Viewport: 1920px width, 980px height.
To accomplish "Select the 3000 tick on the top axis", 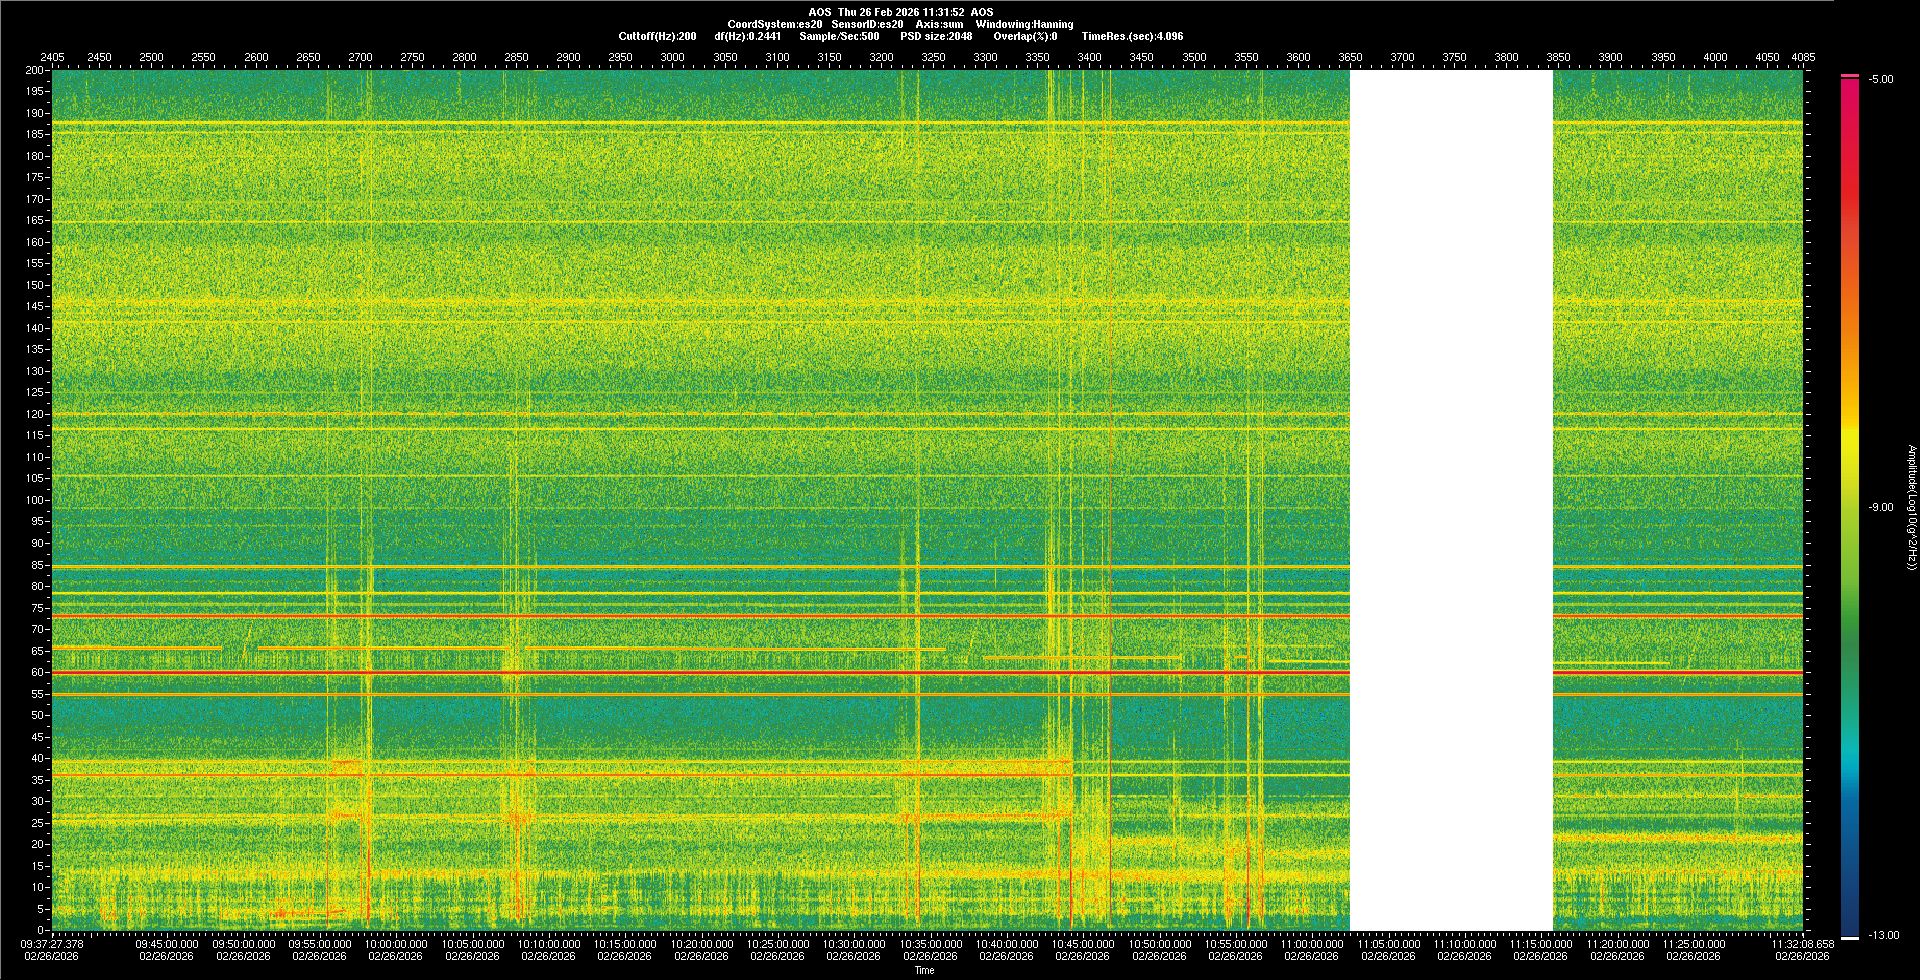I will point(673,57).
